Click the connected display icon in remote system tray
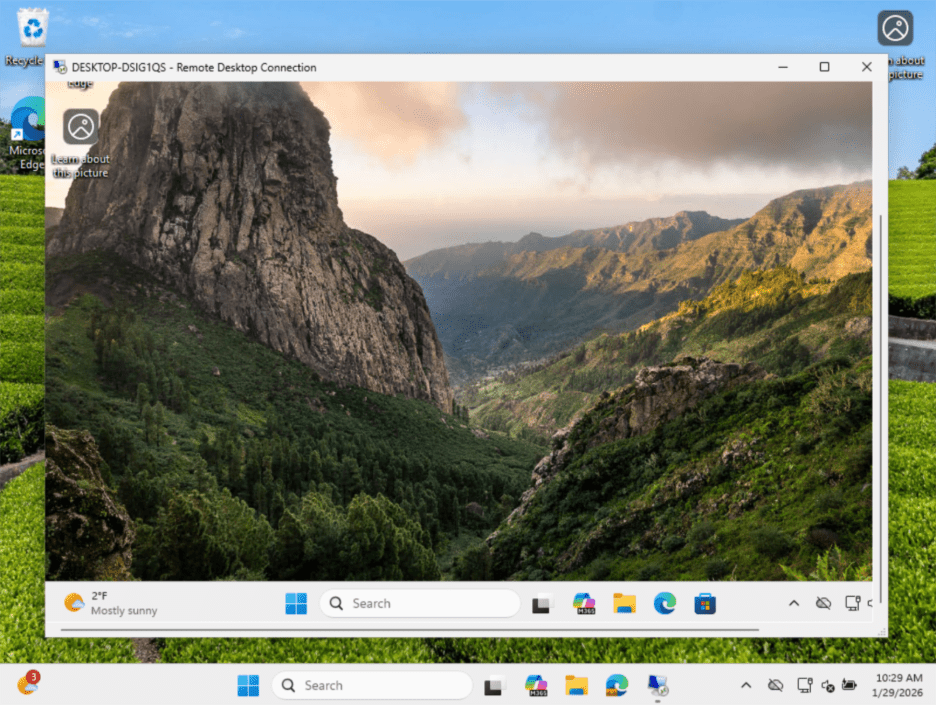The image size is (936, 705). tap(853, 603)
